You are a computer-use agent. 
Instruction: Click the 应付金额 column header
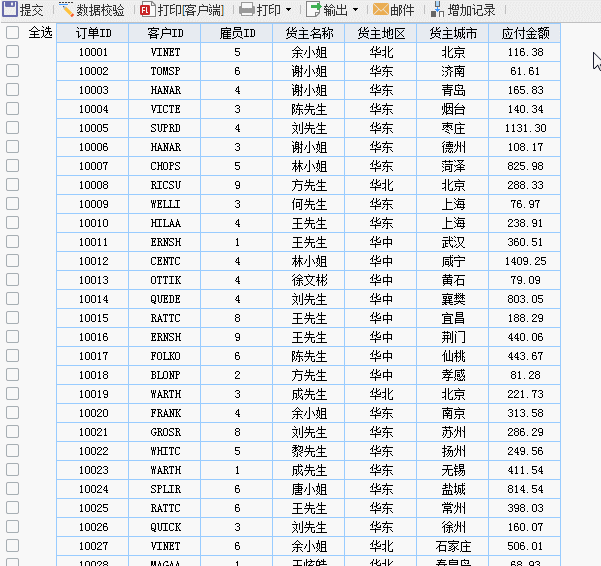525,33
